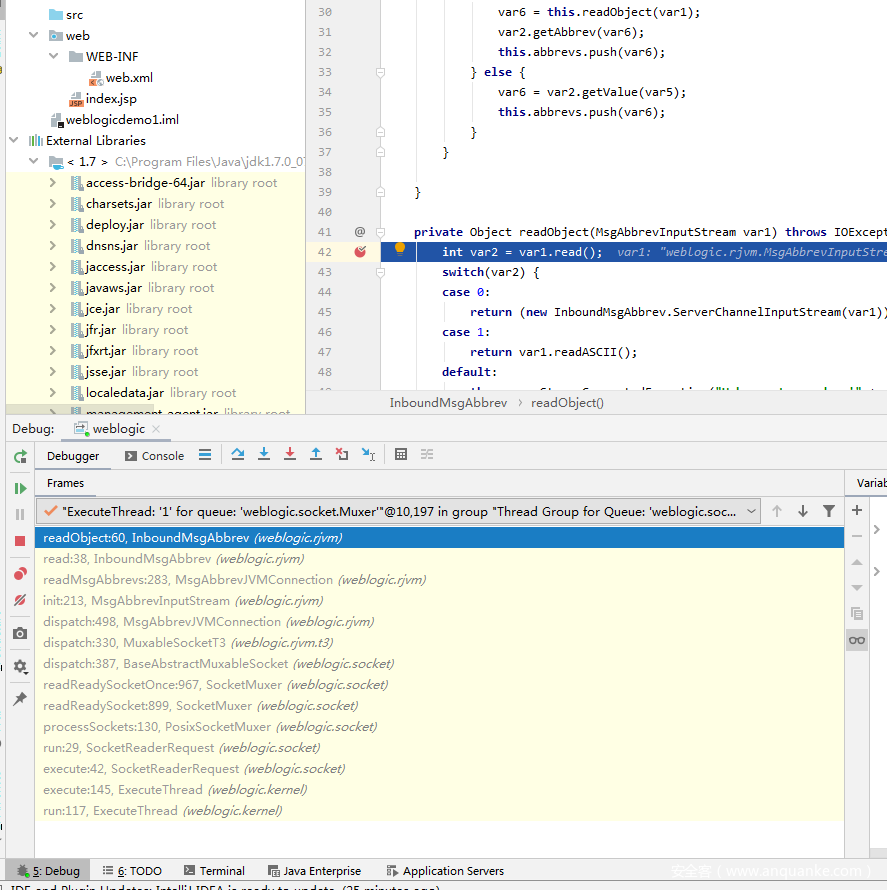This screenshot has width=887, height=890.
Task: Toggle the glasses watches view icon
Action: (856, 640)
